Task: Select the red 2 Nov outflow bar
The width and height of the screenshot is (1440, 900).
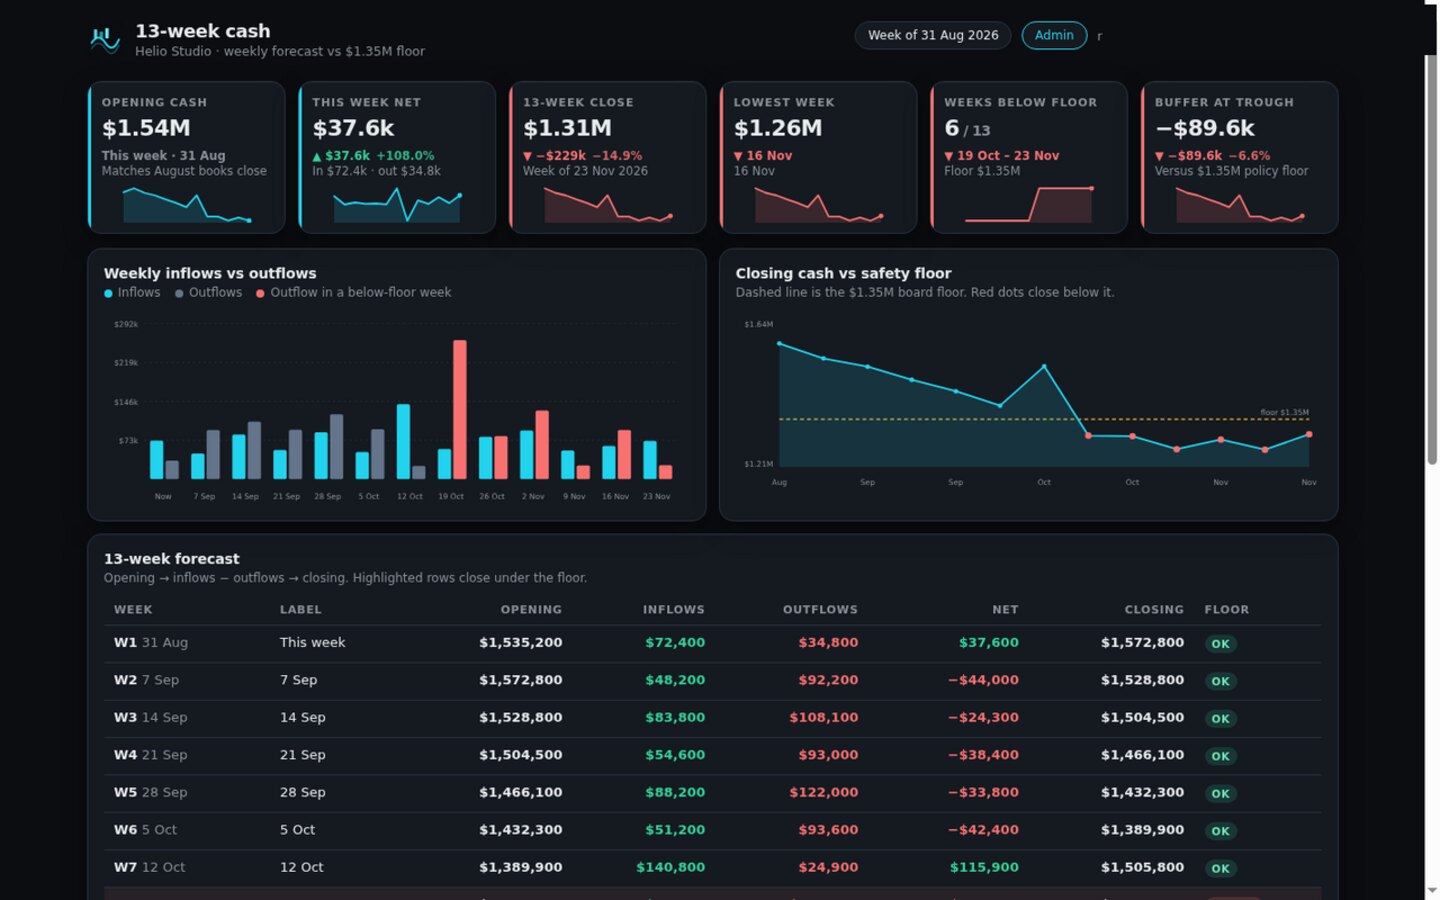Action: click(542, 445)
